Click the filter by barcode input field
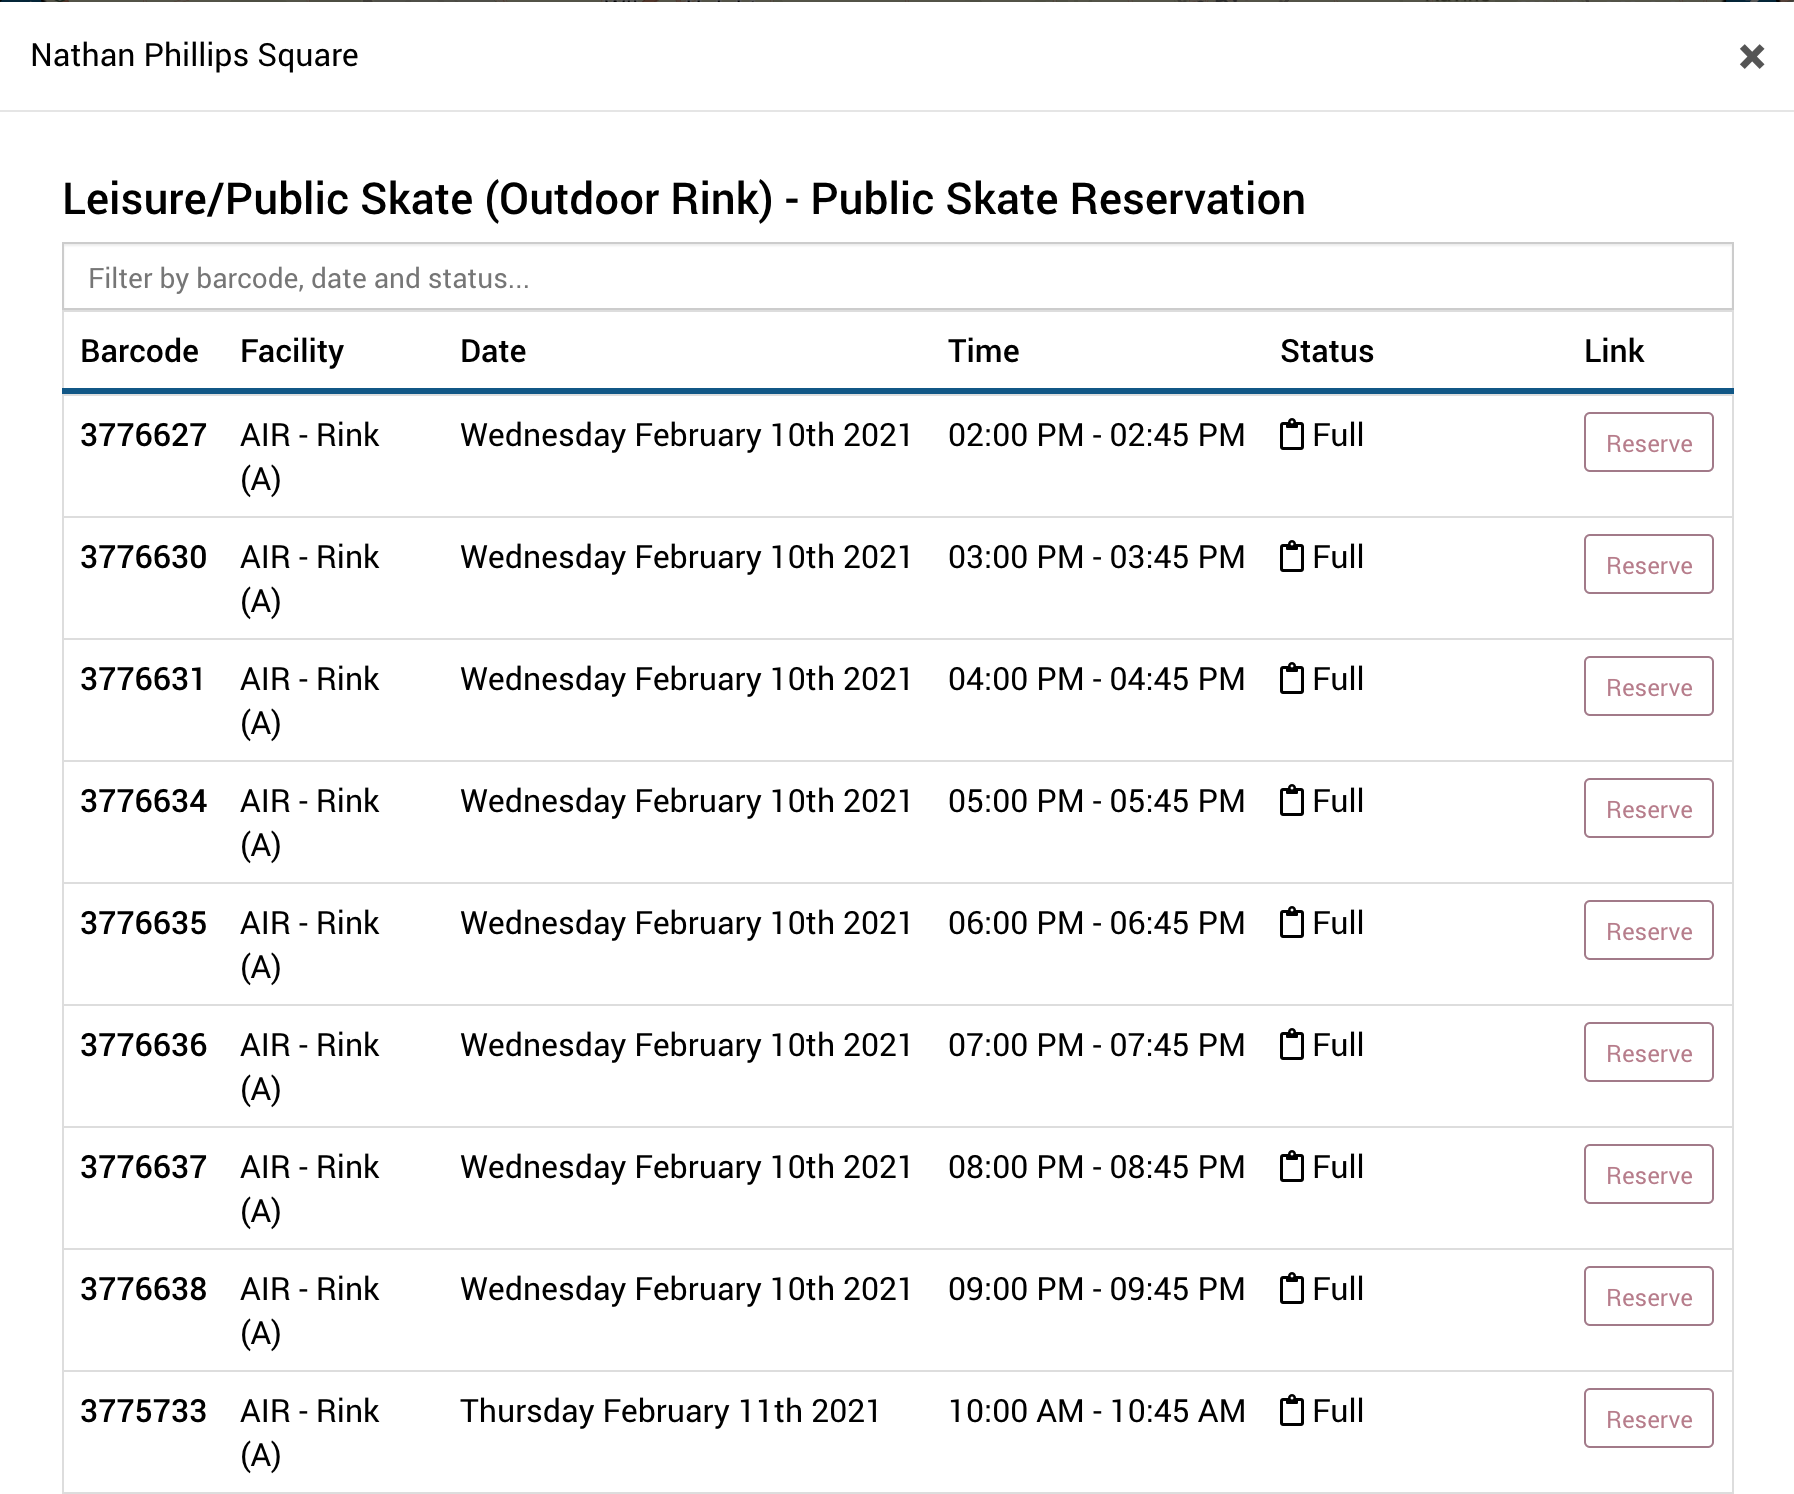1794x1494 pixels. click(897, 277)
